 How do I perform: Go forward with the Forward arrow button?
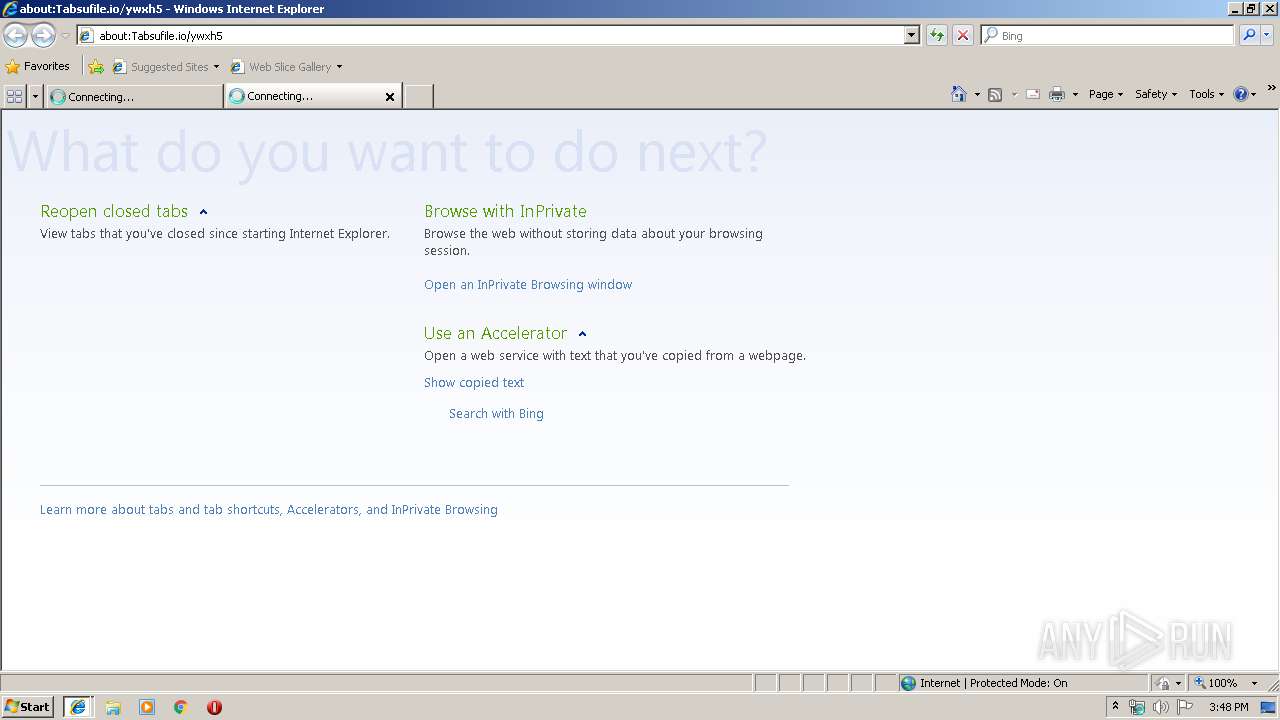(x=43, y=35)
